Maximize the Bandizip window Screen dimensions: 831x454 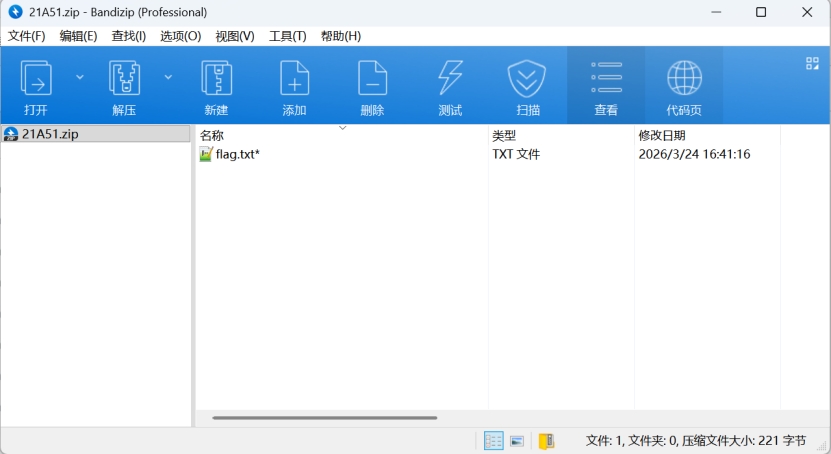pyautogui.click(x=761, y=12)
